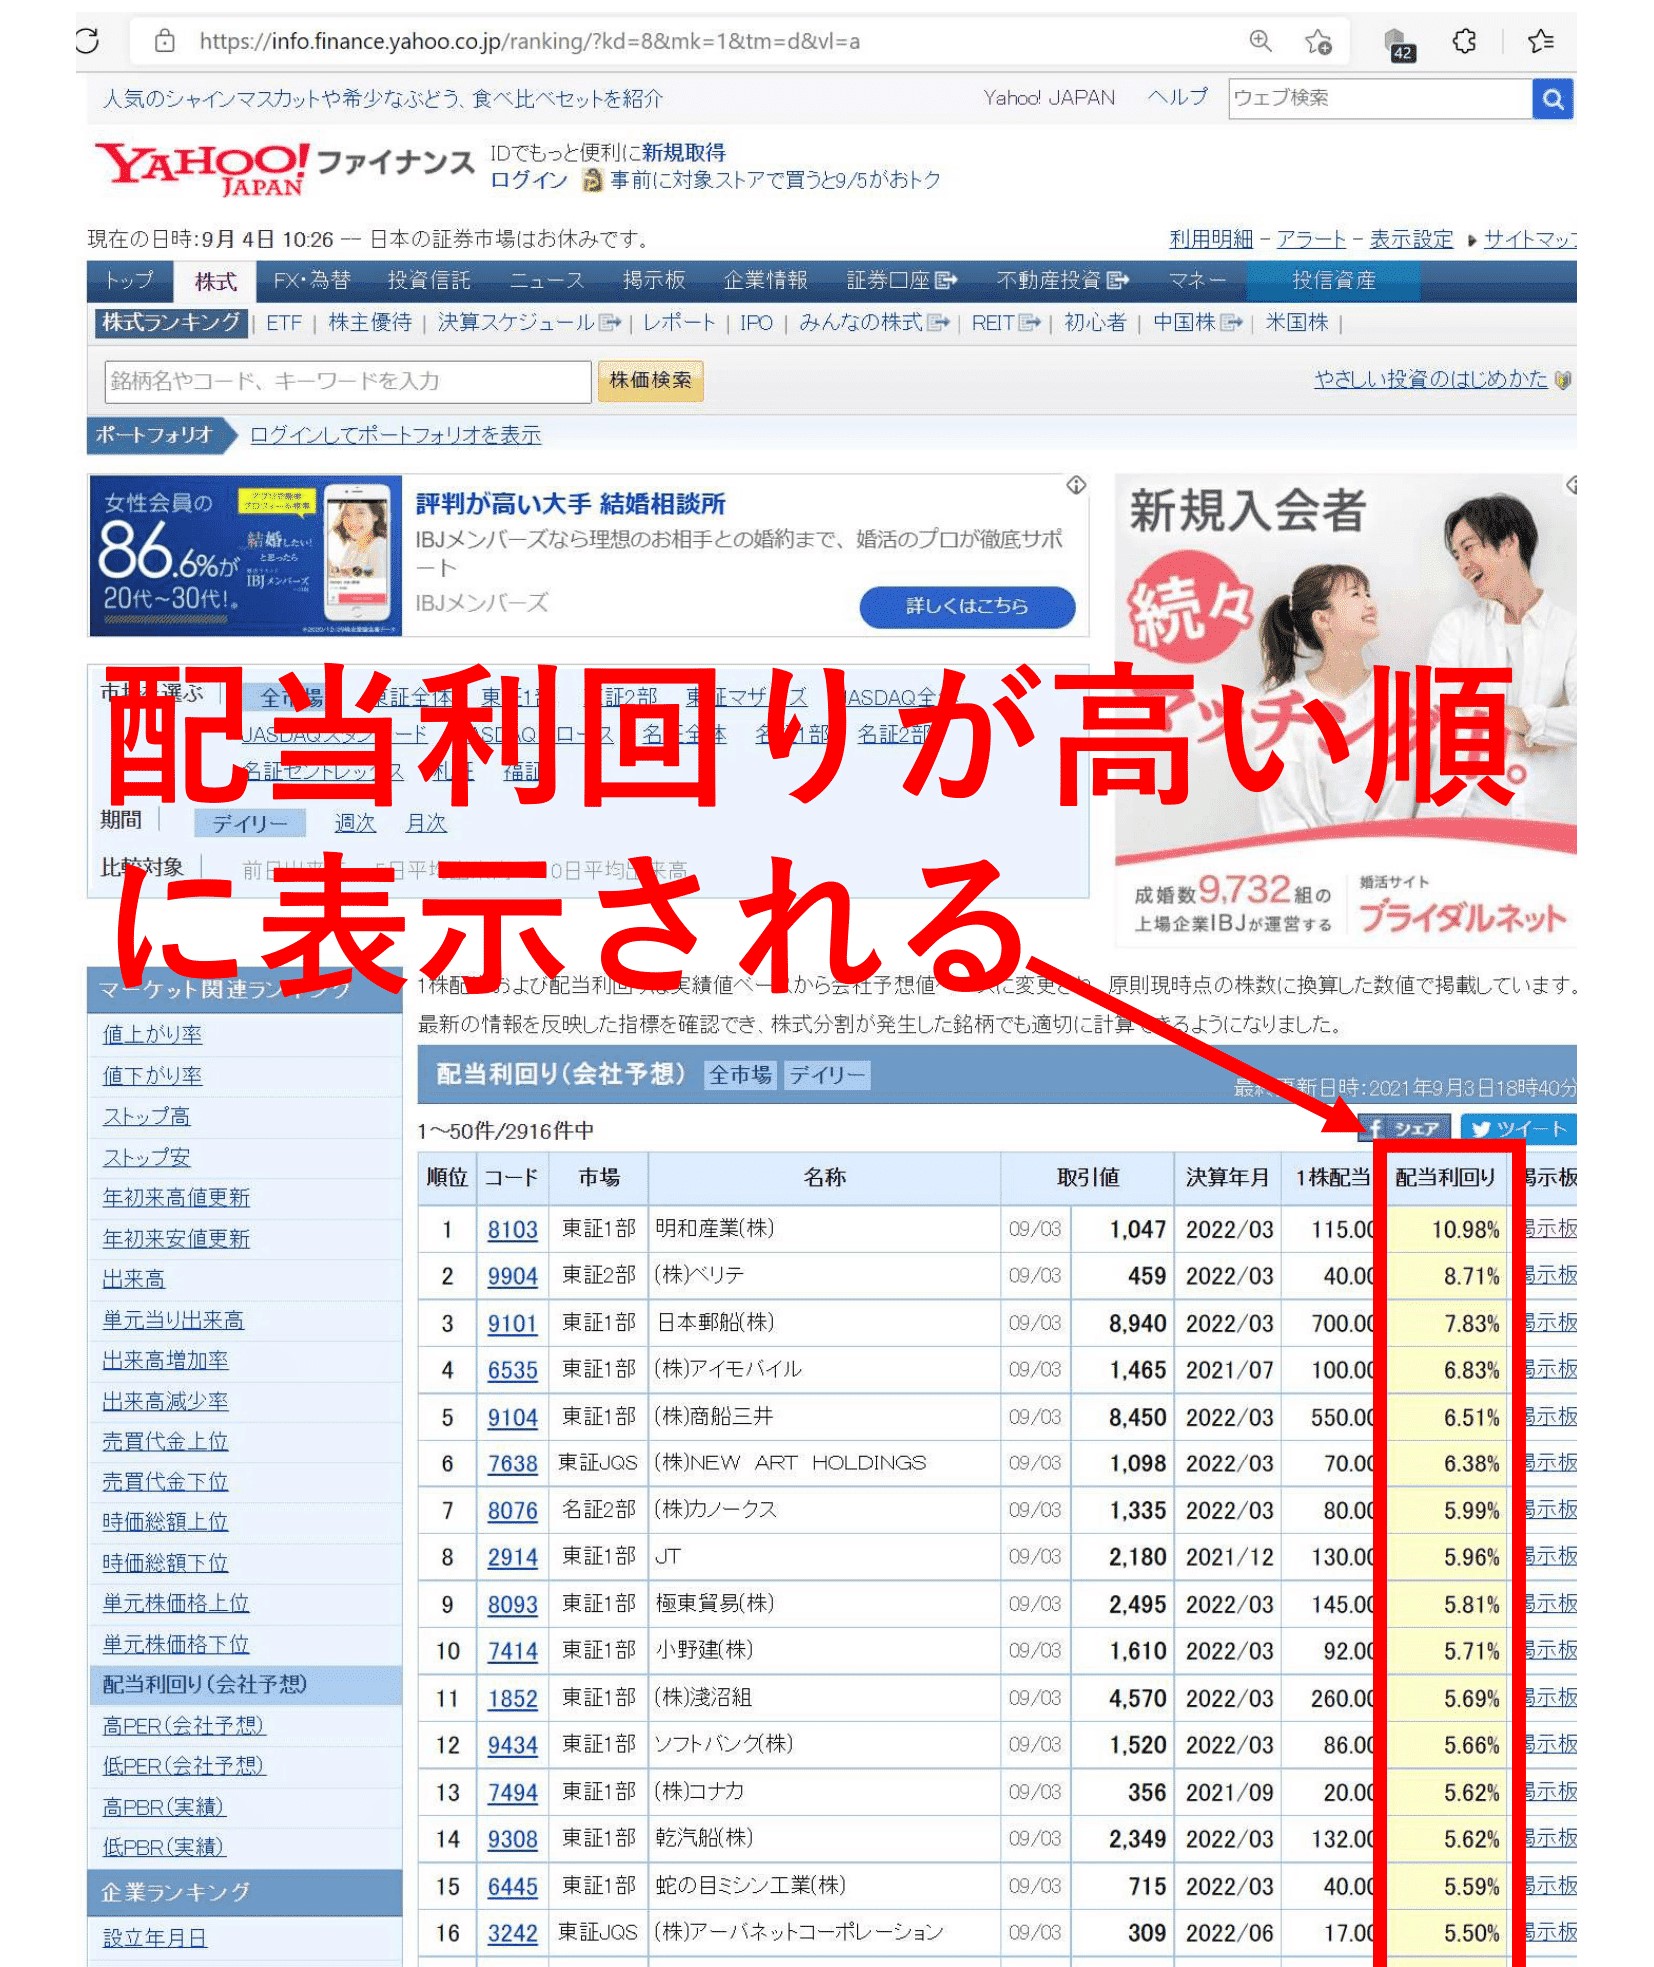This screenshot has width=1654, height=1967.
Task: Click the Twitter tweet button
Action: pyautogui.click(x=1518, y=1128)
